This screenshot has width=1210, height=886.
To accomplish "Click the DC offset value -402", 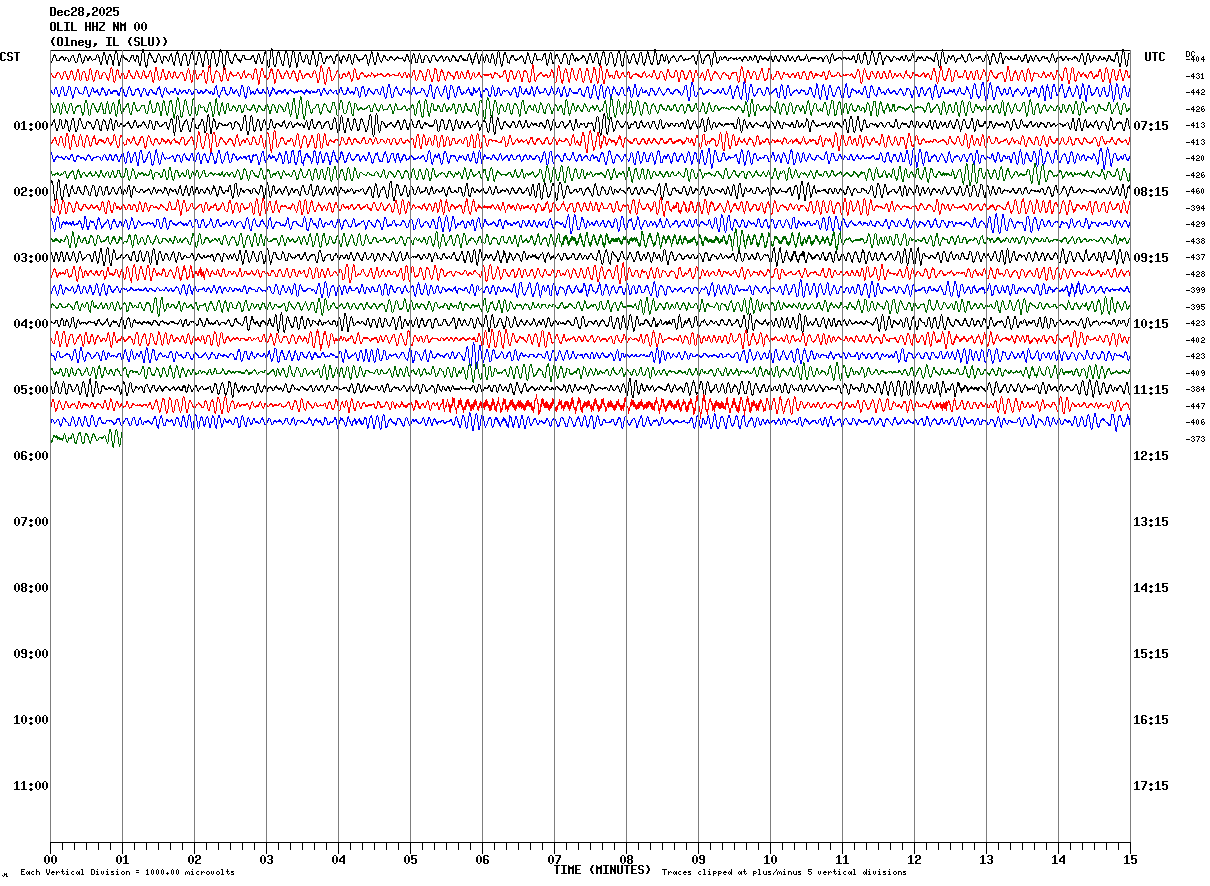I will click(x=1195, y=340).
